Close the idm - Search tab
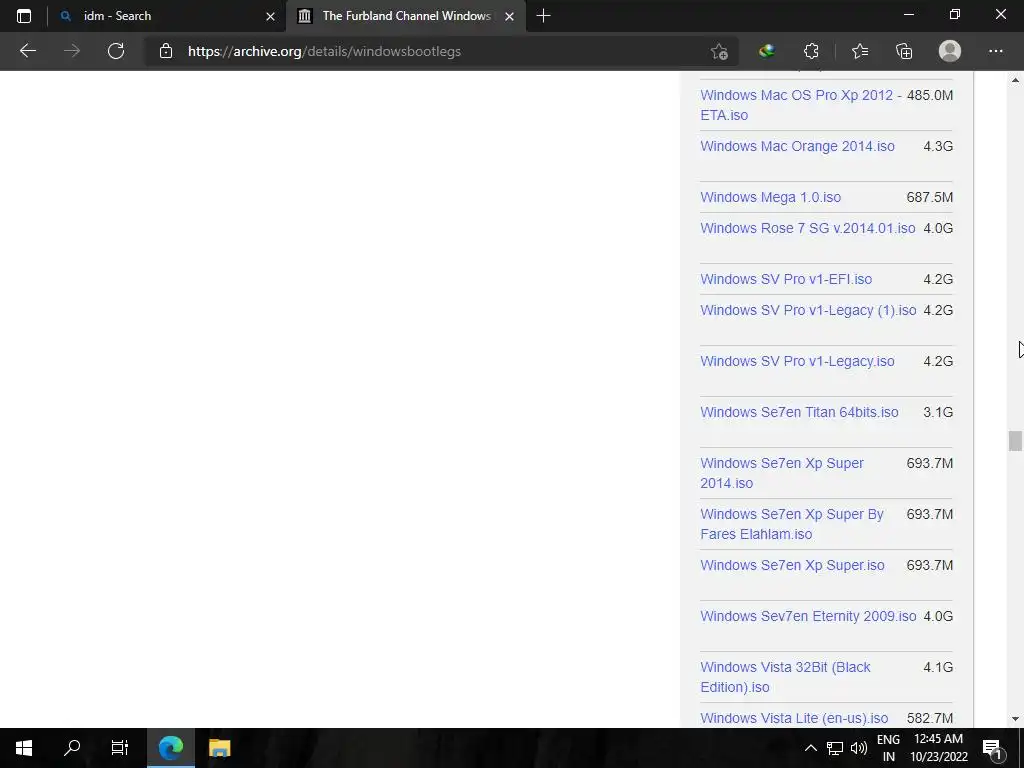 coord(270,16)
